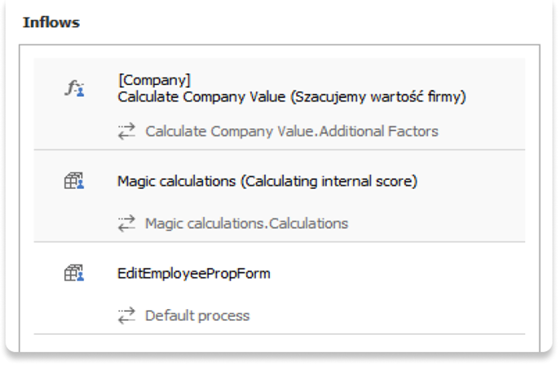Follow the Default process flow link
This screenshot has height=365, width=558.
point(198,316)
